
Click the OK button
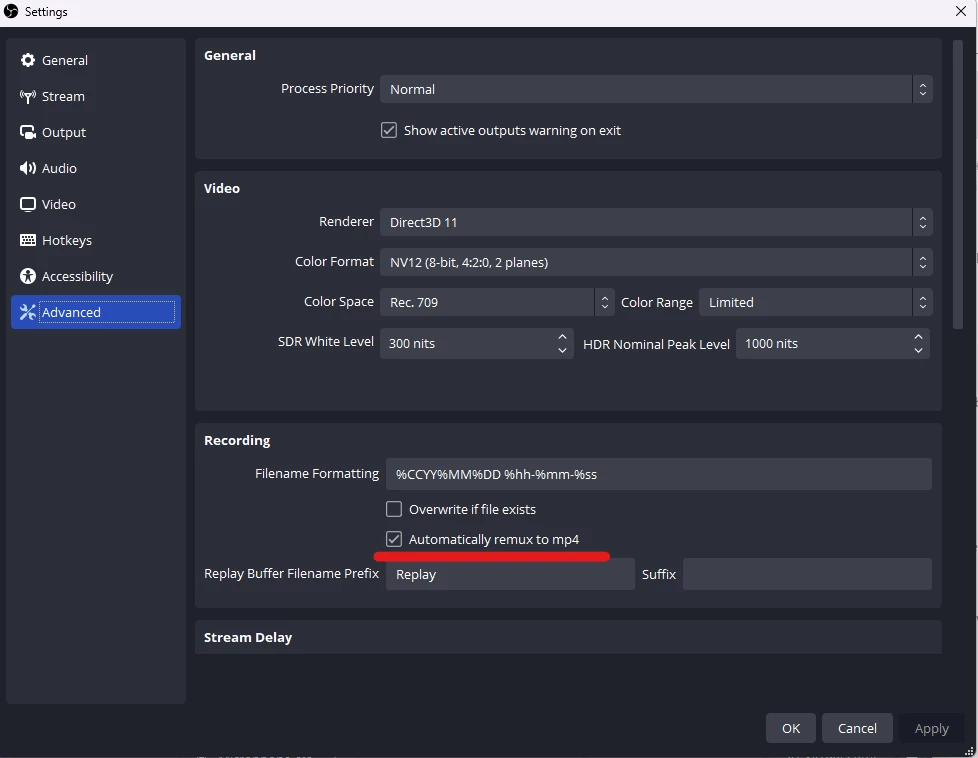[x=791, y=728]
